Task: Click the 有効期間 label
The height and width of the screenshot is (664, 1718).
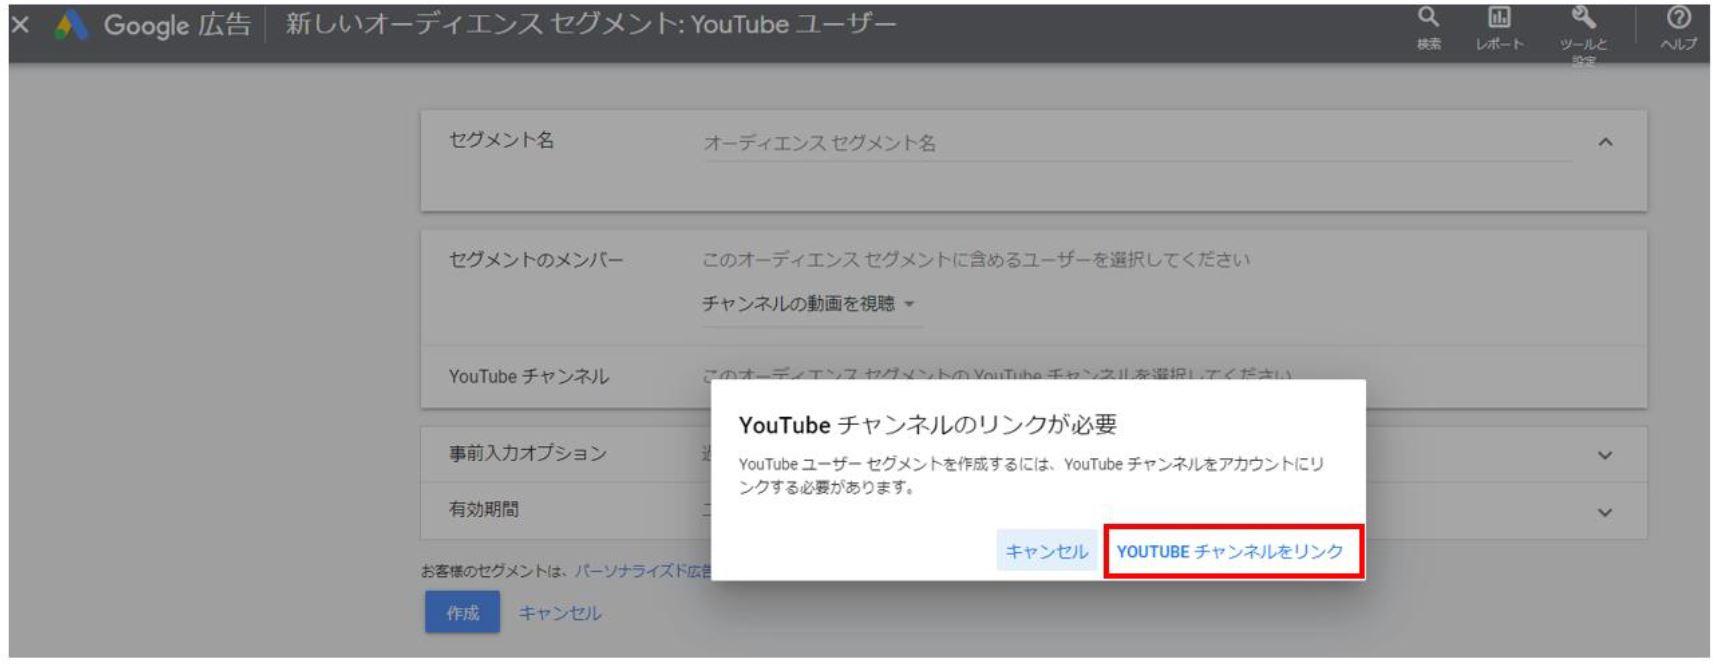Action: [484, 510]
